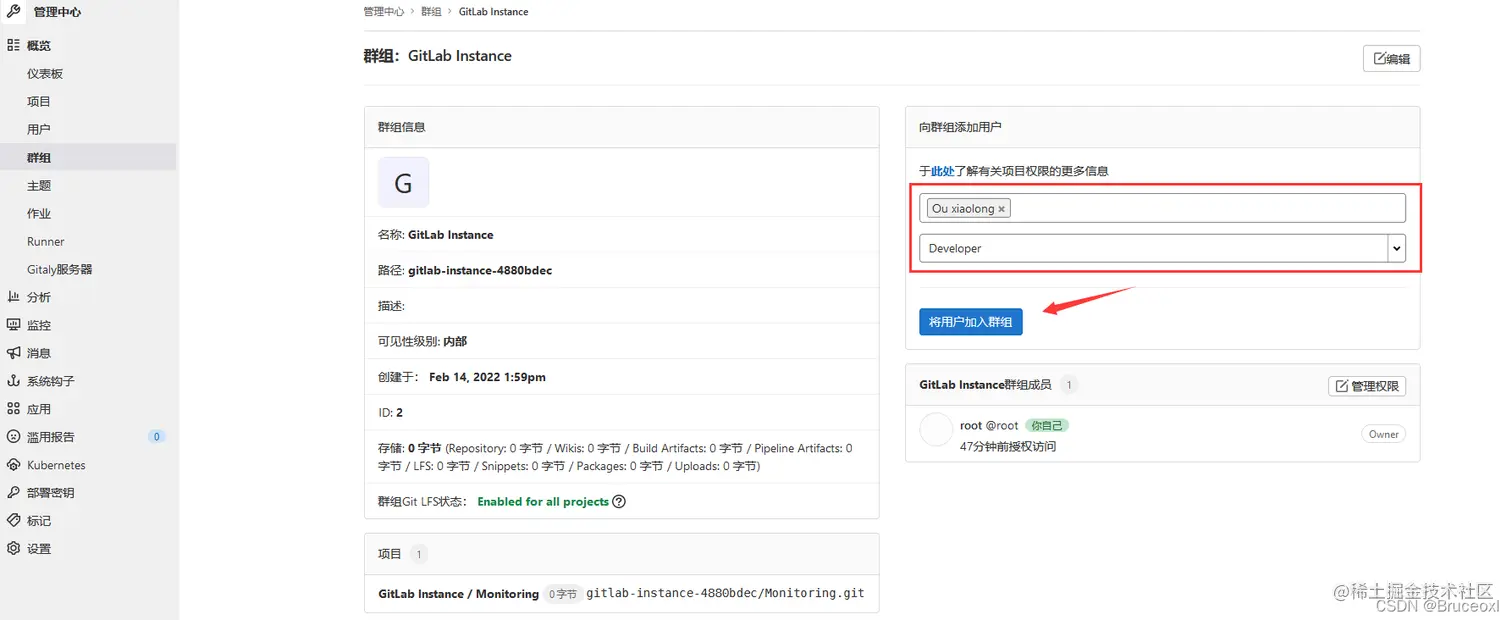Click the 设置 gear icon in sidebar
This screenshot has height=620, width=1512.
pos(13,549)
